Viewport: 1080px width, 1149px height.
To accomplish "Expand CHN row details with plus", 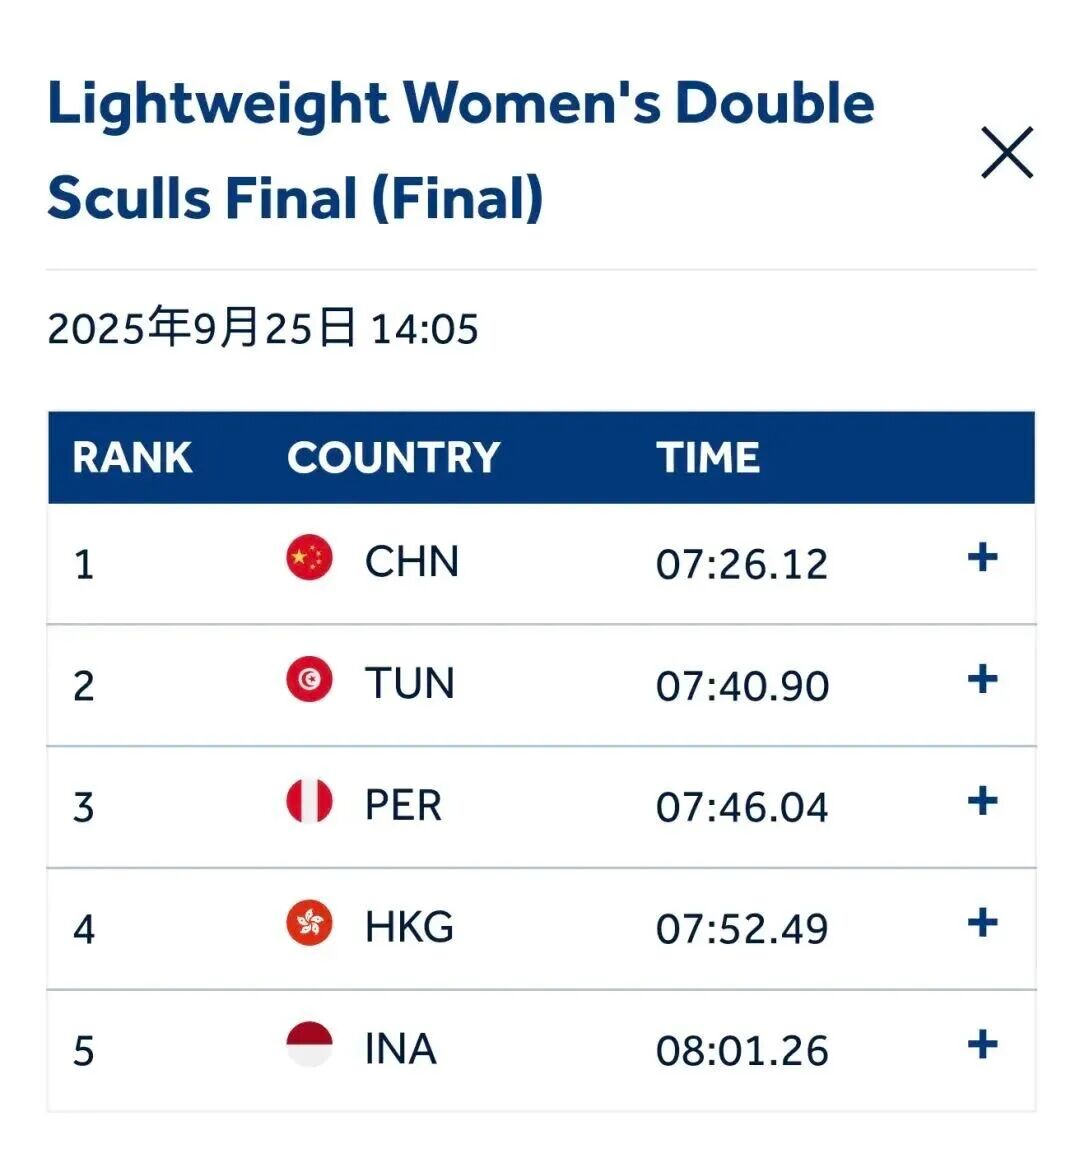I will tap(982, 558).
